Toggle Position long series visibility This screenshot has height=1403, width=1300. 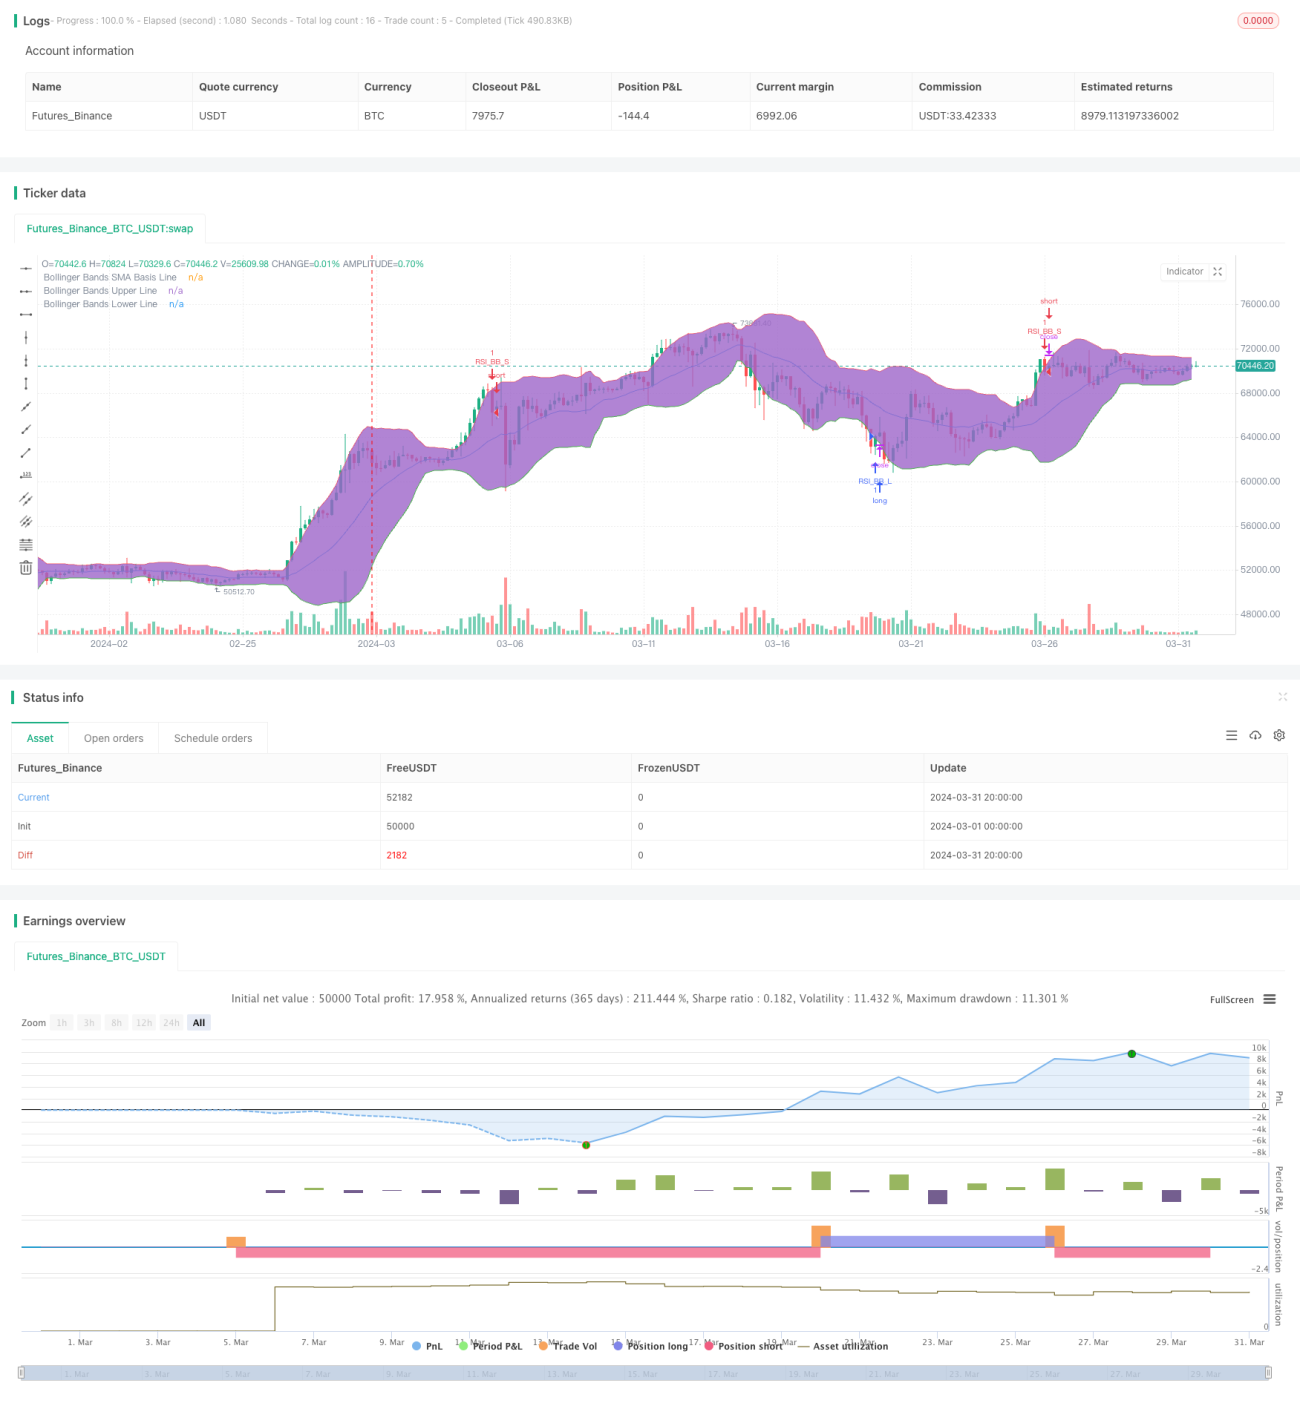click(650, 1346)
